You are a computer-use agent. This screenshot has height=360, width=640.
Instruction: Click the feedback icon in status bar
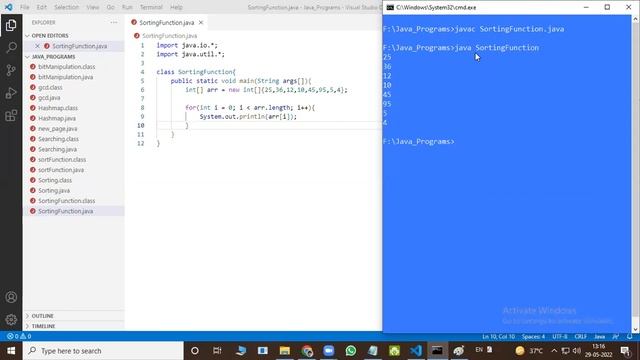616,336
